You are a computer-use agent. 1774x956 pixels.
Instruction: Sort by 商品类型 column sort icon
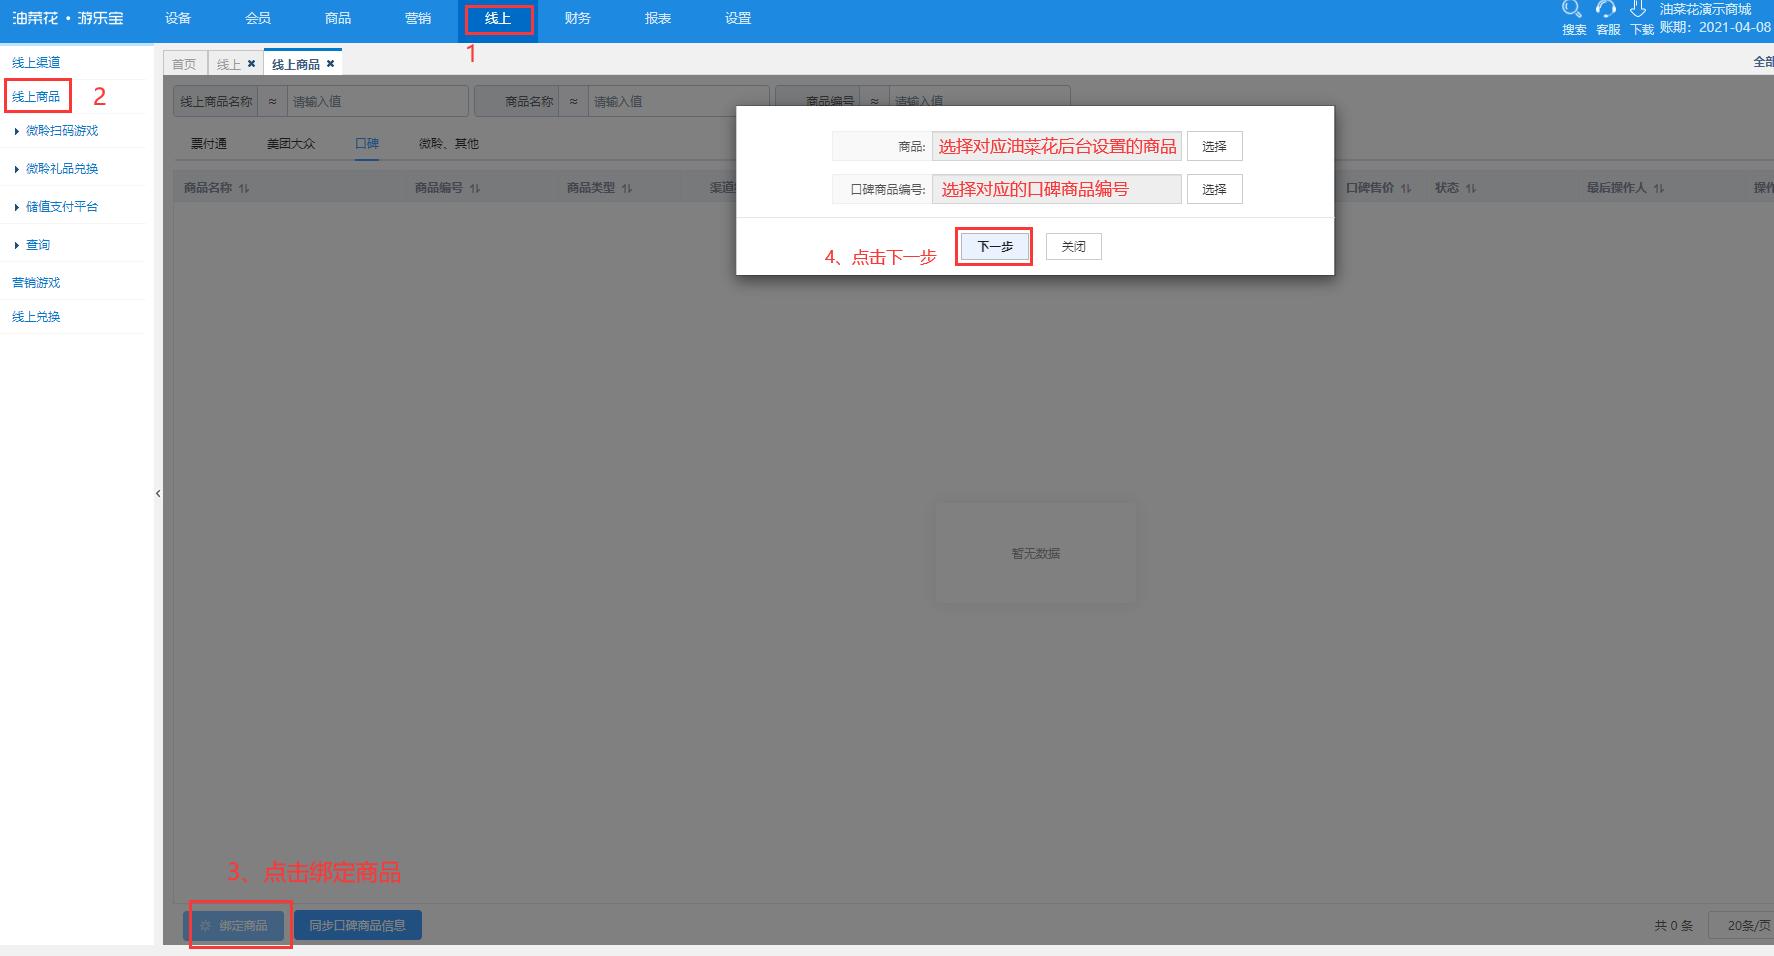(x=627, y=188)
